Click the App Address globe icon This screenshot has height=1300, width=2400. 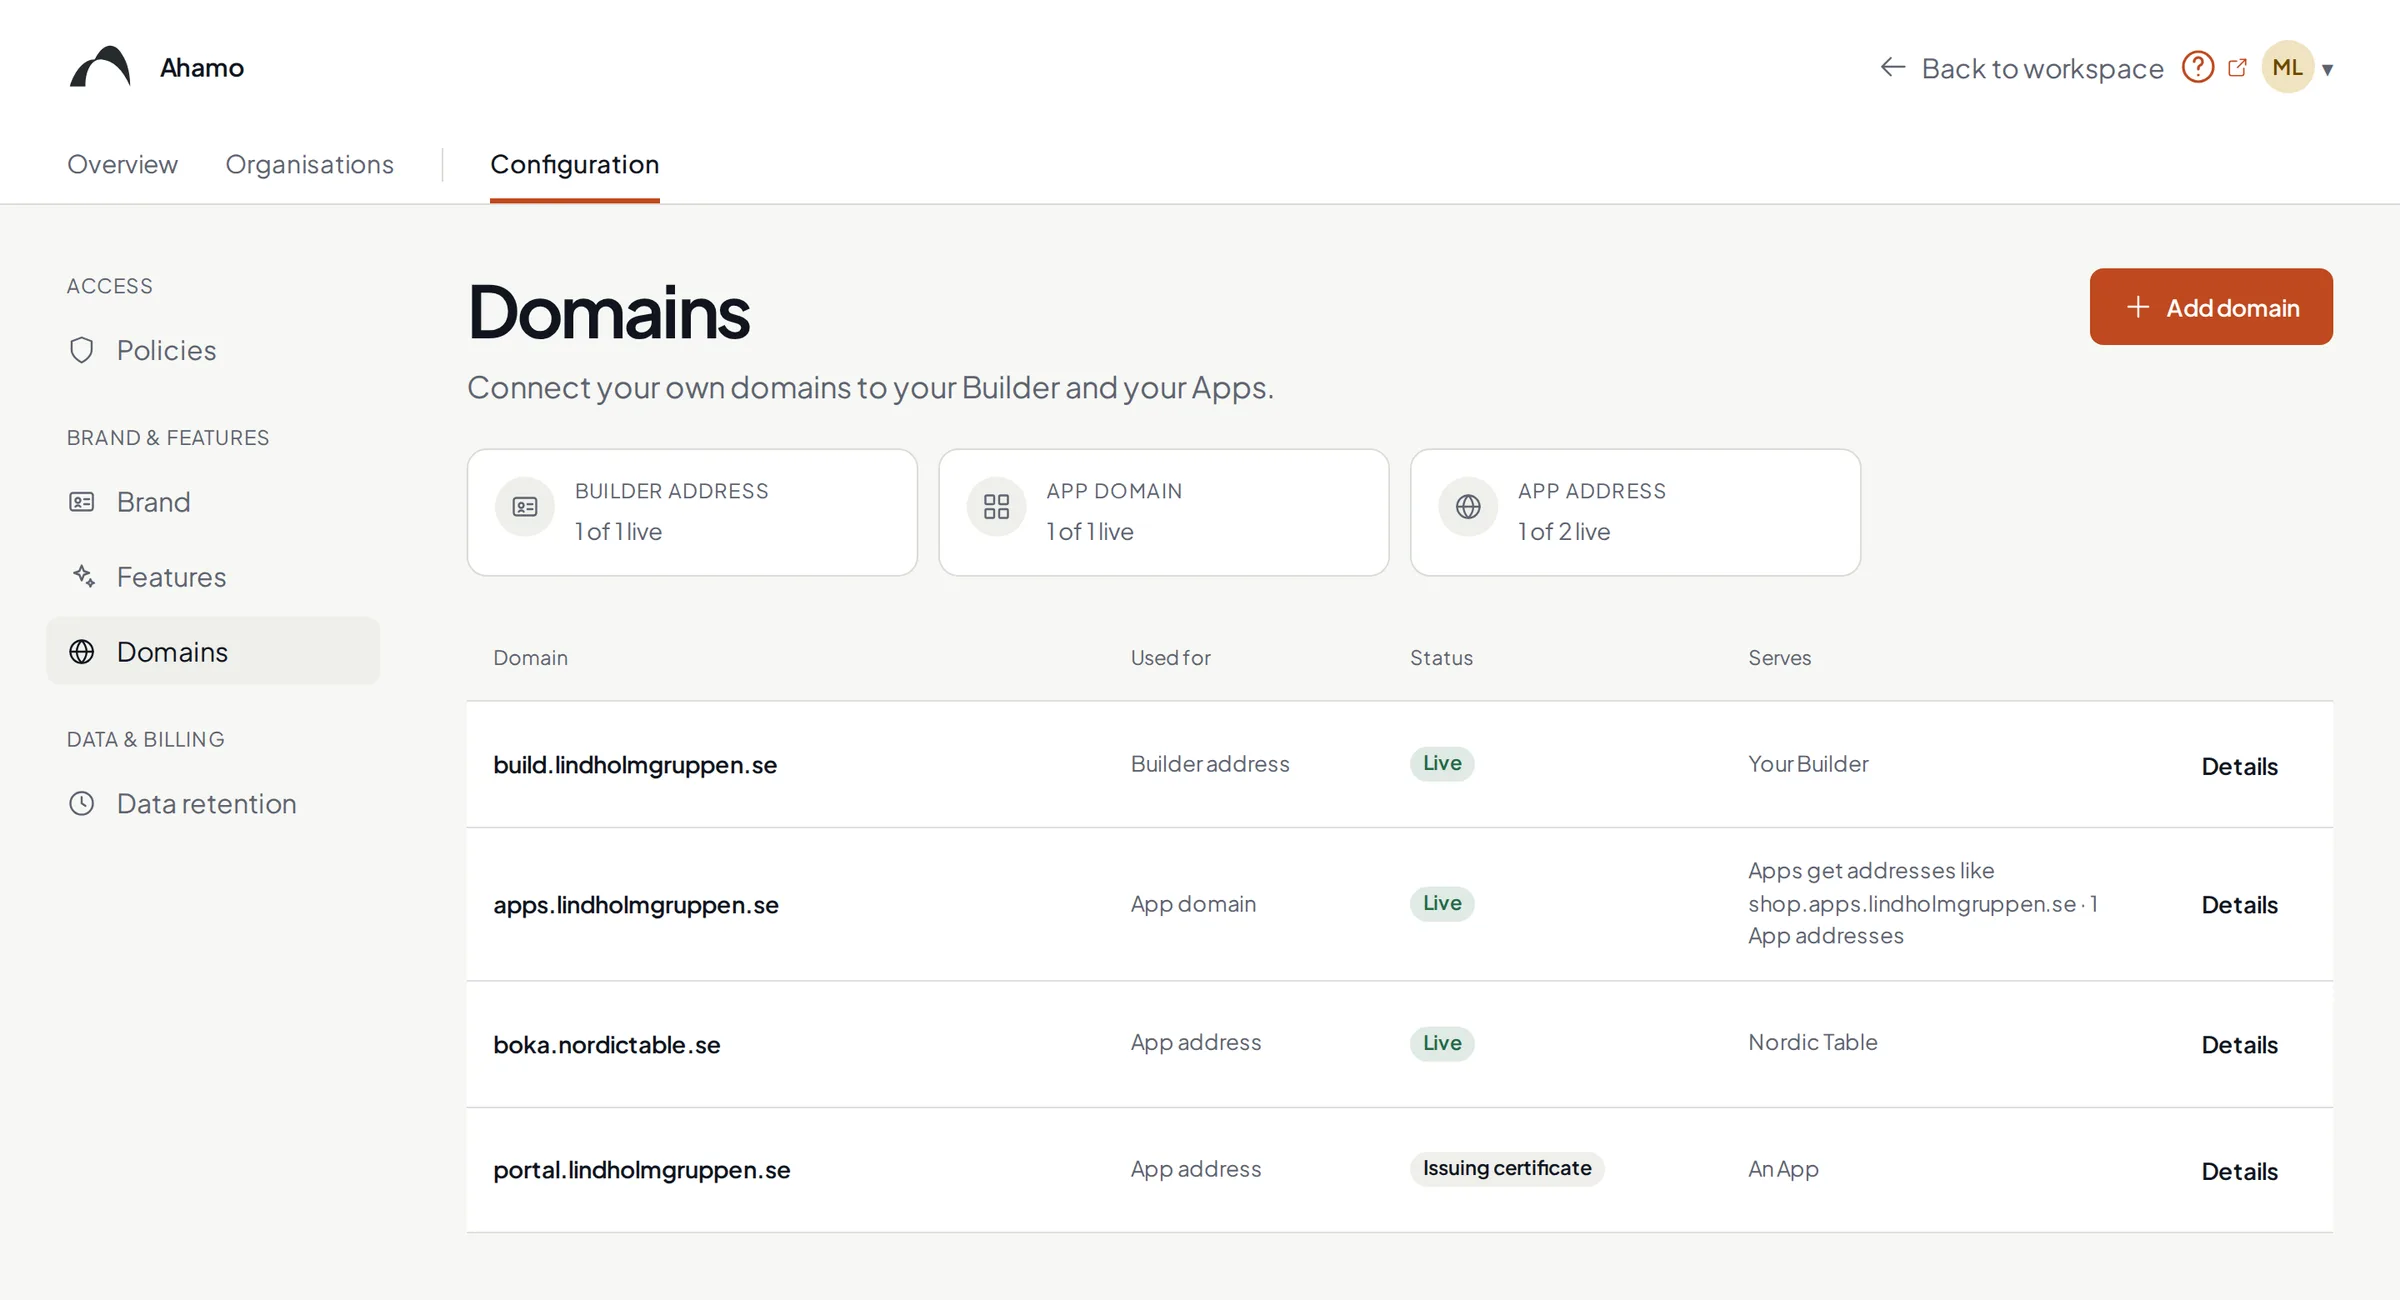point(1468,507)
